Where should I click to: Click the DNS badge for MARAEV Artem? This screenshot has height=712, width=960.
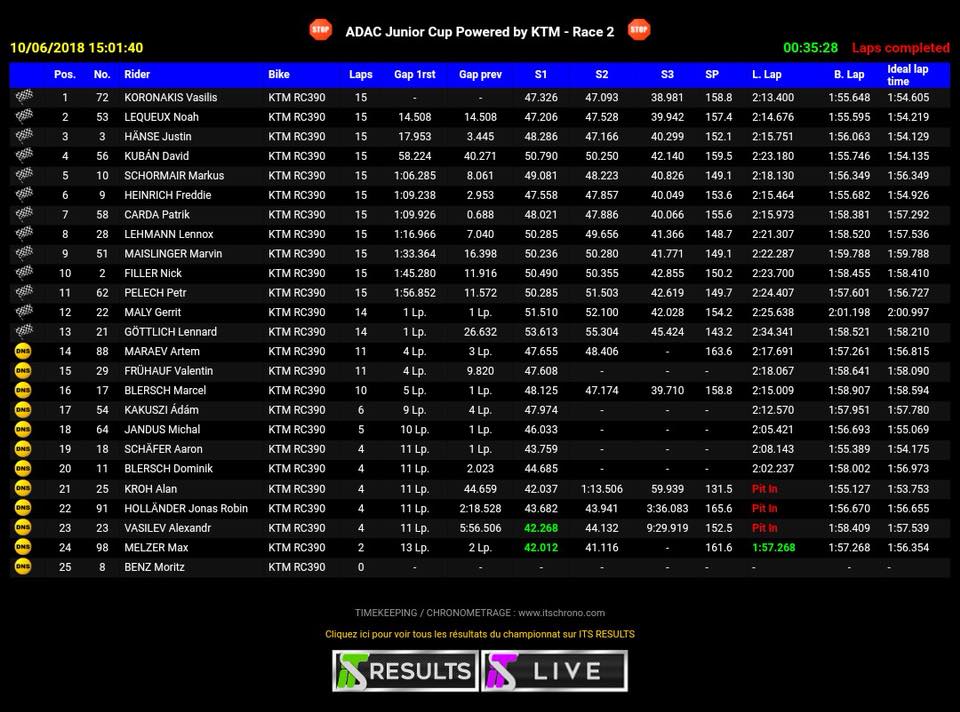coord(23,351)
